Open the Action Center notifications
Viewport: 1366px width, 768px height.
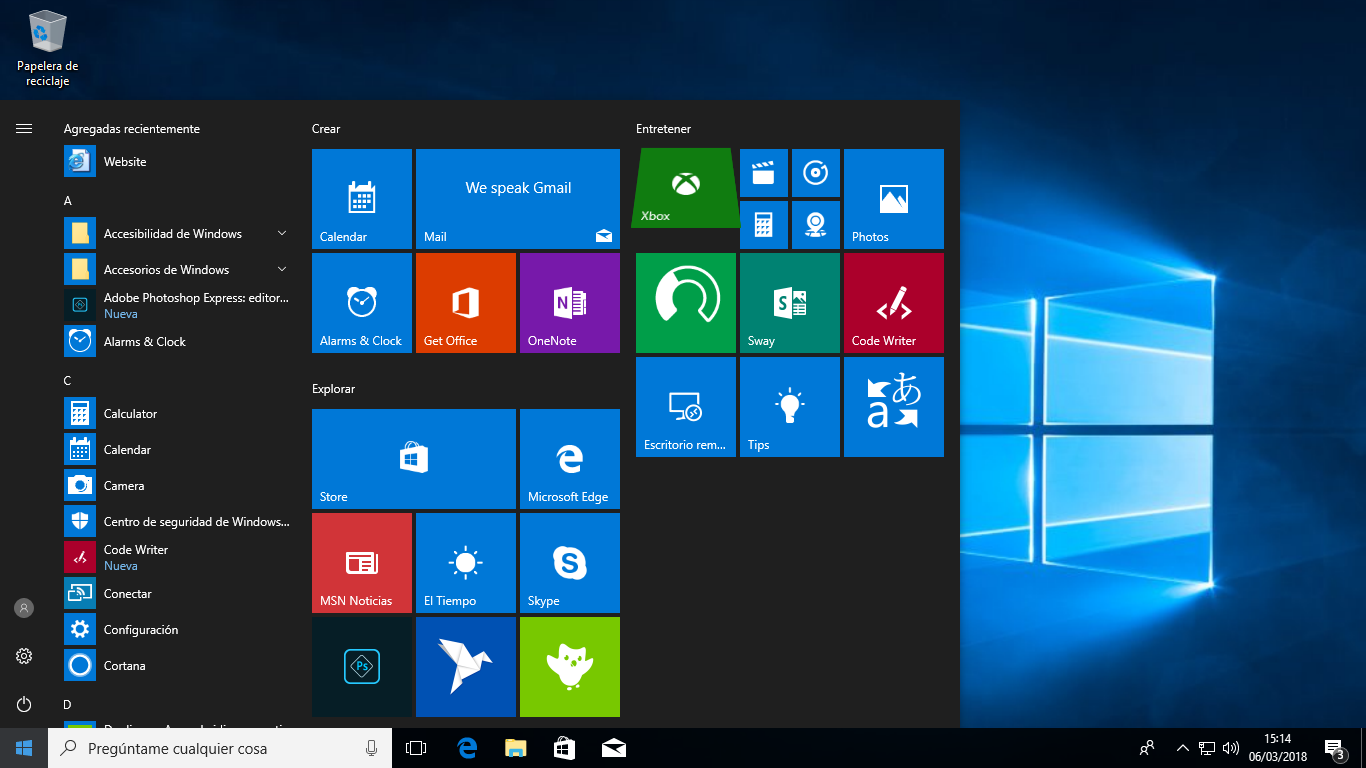[x=1334, y=748]
